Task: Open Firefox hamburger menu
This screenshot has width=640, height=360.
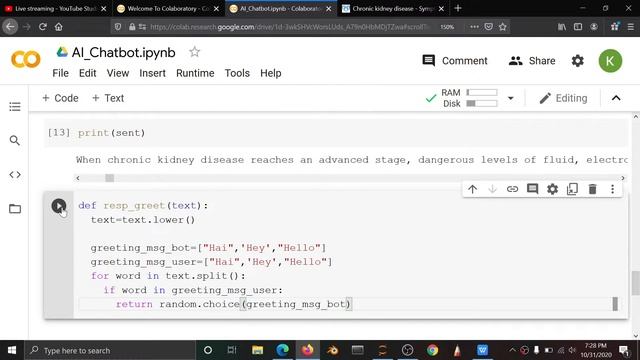Action: (631, 27)
